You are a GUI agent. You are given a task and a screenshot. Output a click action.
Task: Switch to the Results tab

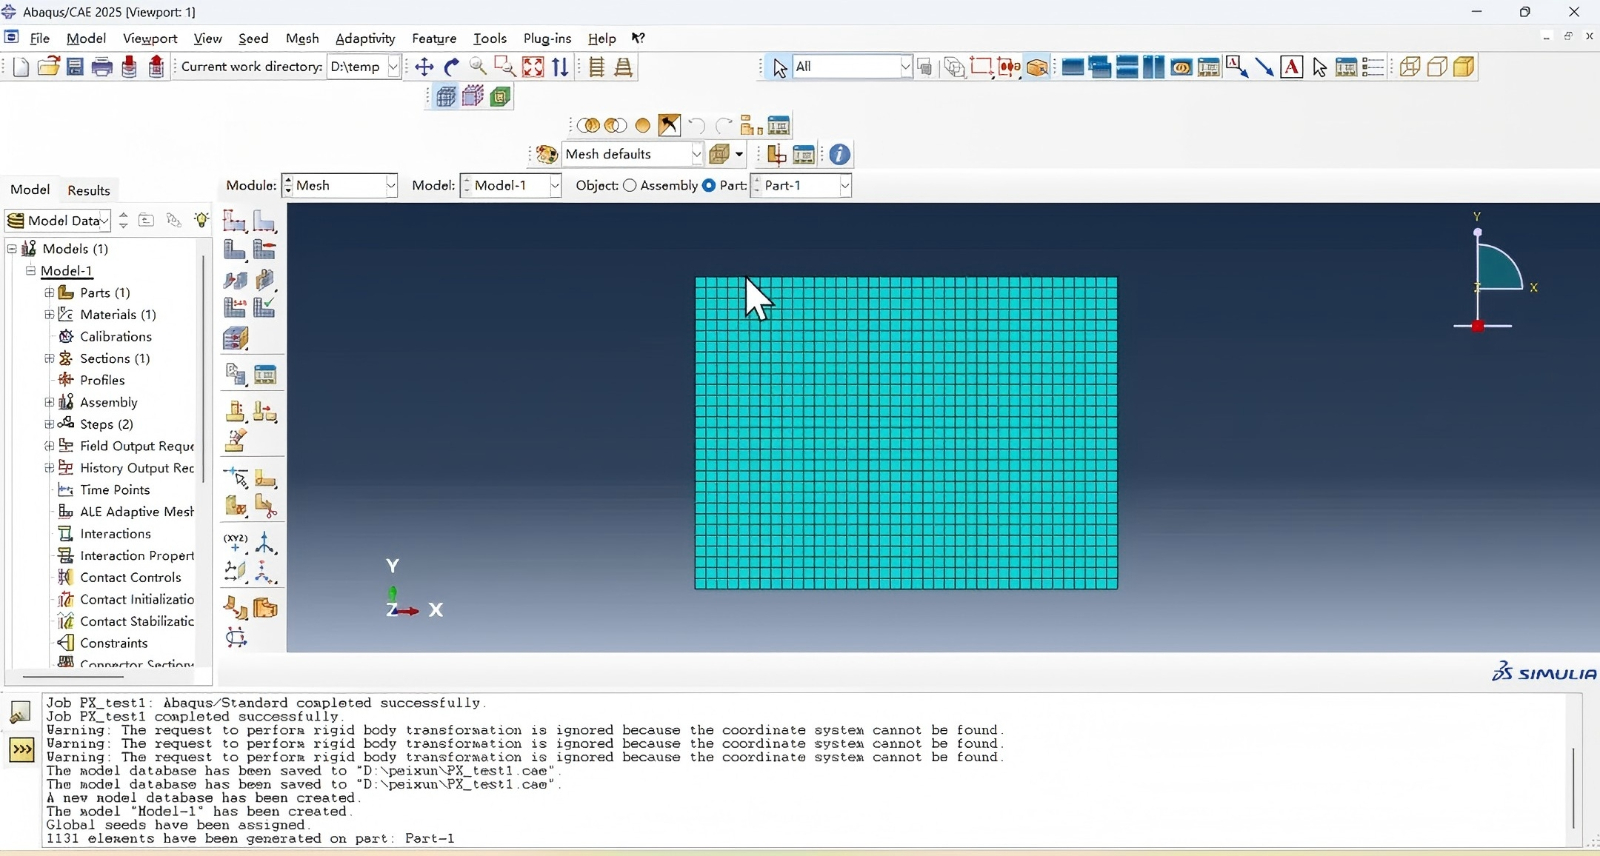(x=89, y=190)
